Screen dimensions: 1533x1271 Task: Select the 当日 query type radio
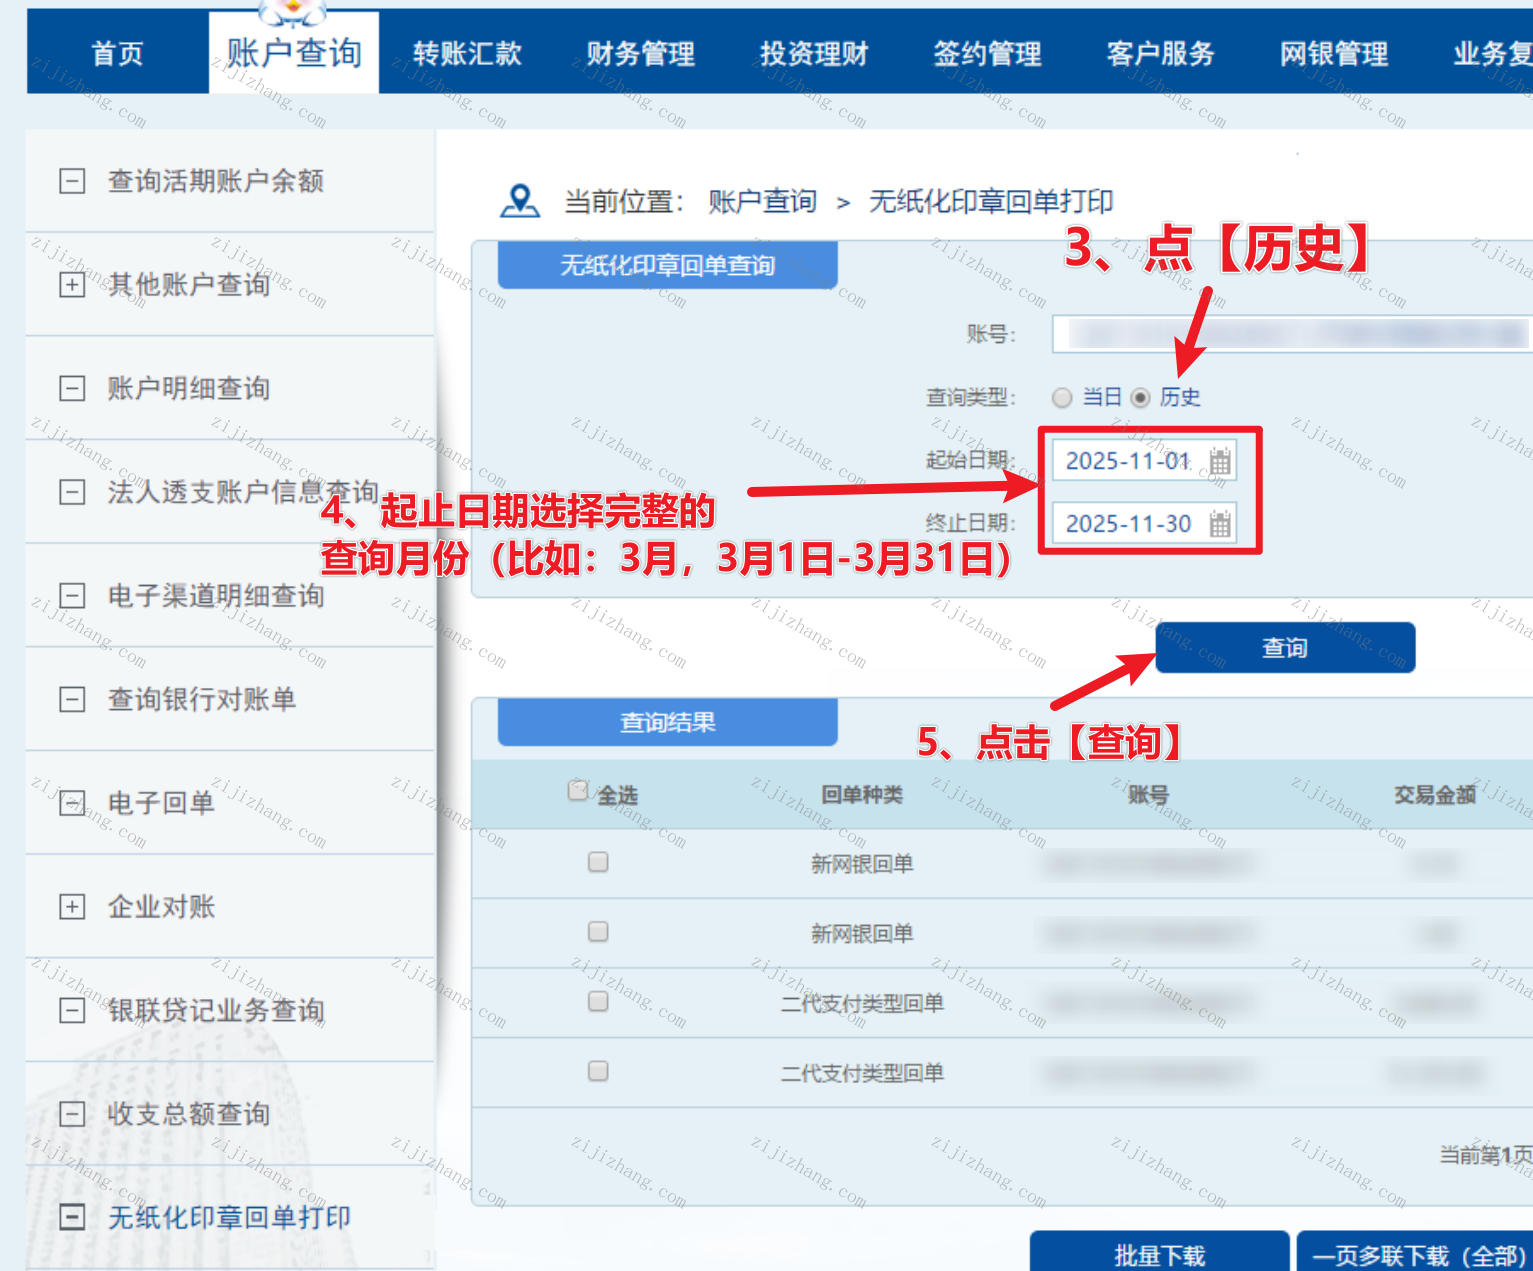pyautogui.click(x=1062, y=397)
